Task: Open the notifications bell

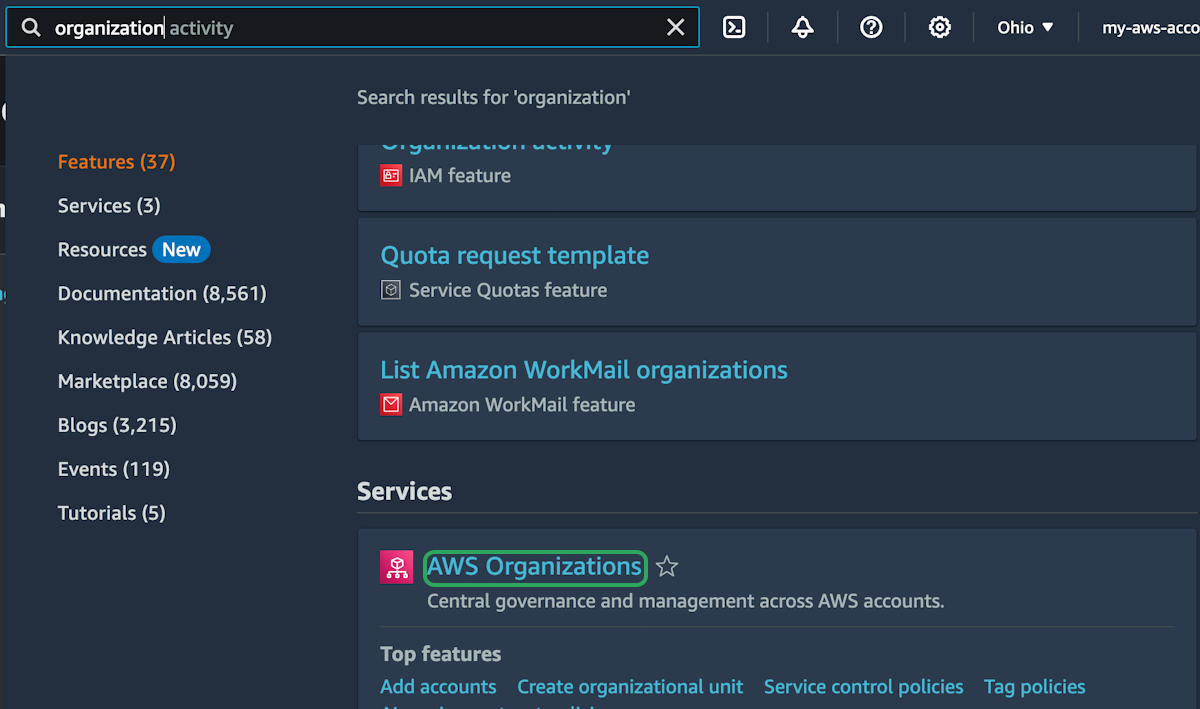Action: [x=802, y=28]
